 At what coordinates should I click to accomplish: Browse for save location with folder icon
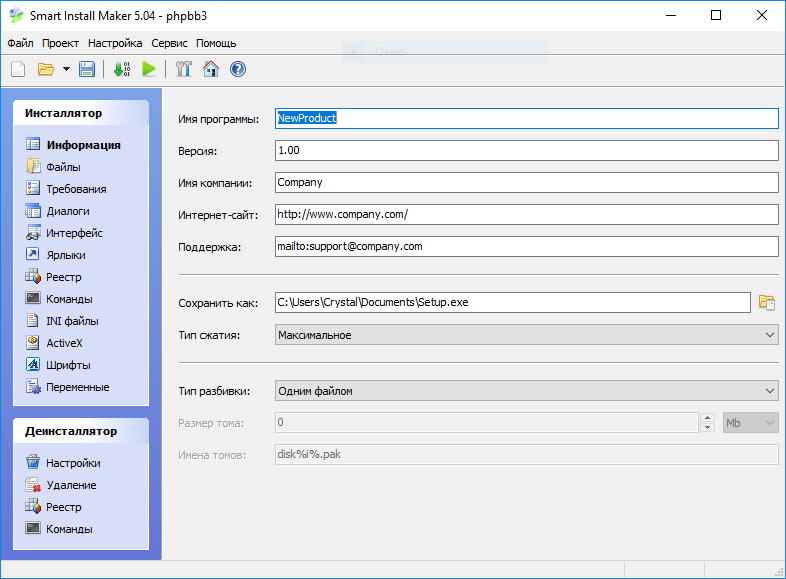[766, 303]
